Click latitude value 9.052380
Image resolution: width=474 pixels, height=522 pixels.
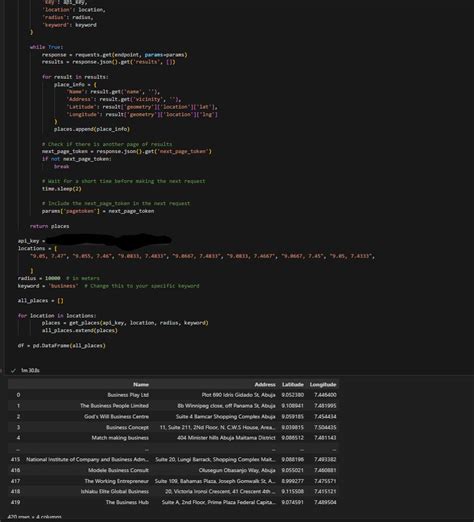pyautogui.click(x=292, y=395)
